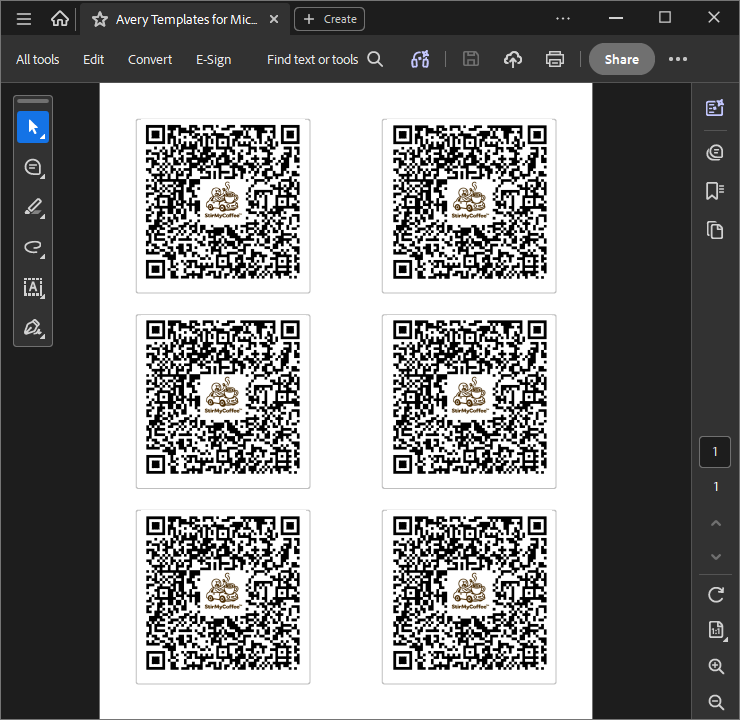Click the total page count 1
This screenshot has height=720, width=740.
[x=716, y=486]
